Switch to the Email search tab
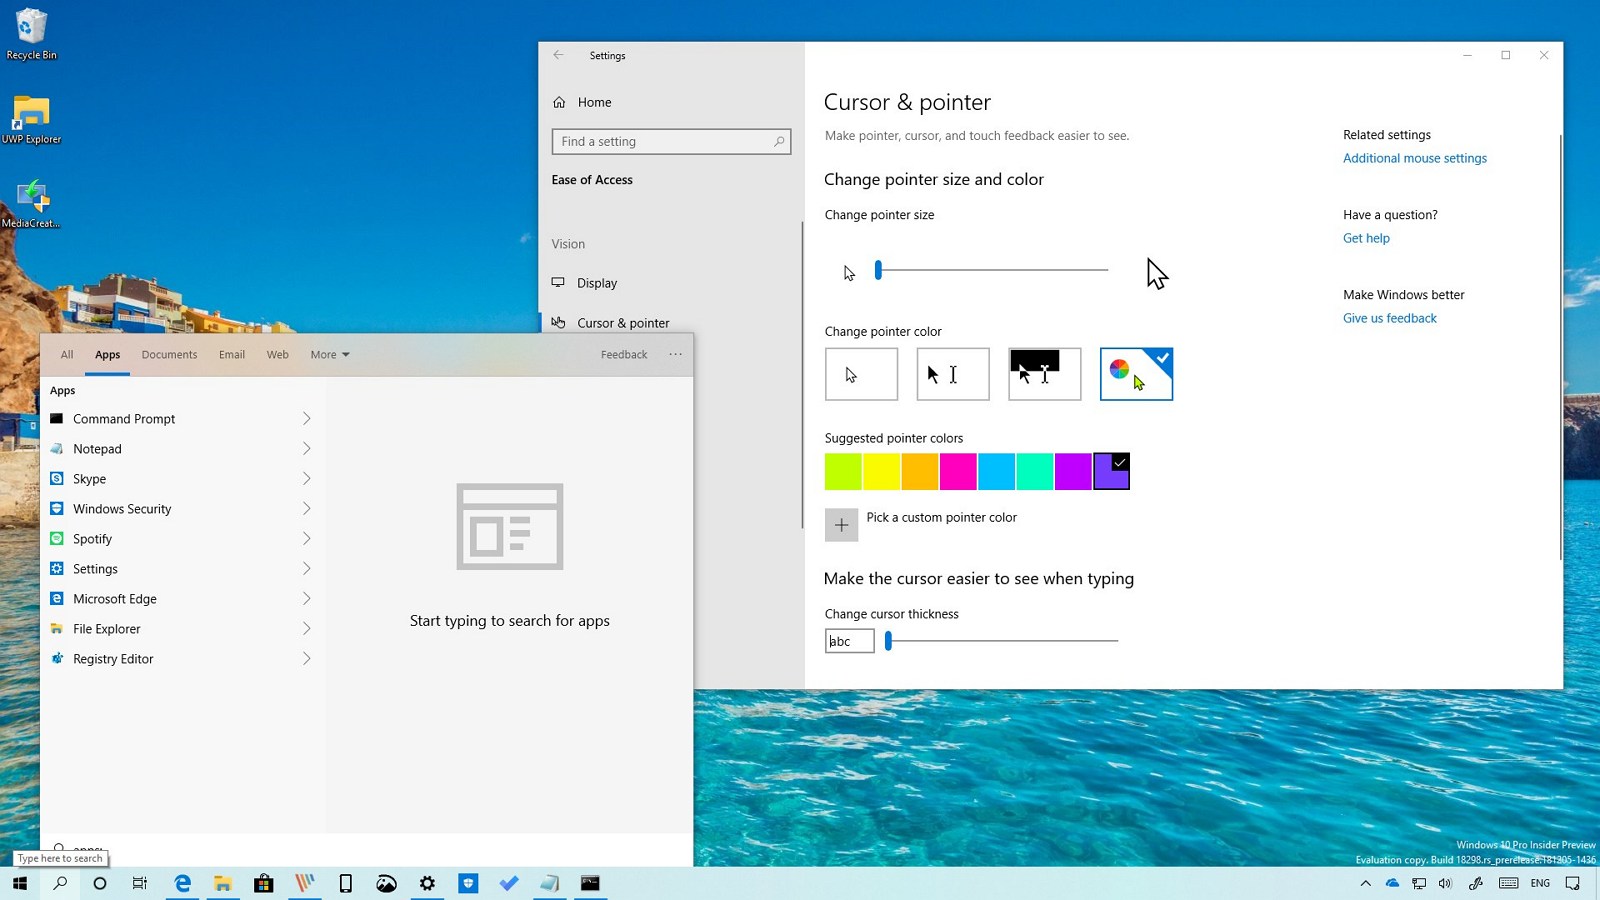 pos(232,355)
